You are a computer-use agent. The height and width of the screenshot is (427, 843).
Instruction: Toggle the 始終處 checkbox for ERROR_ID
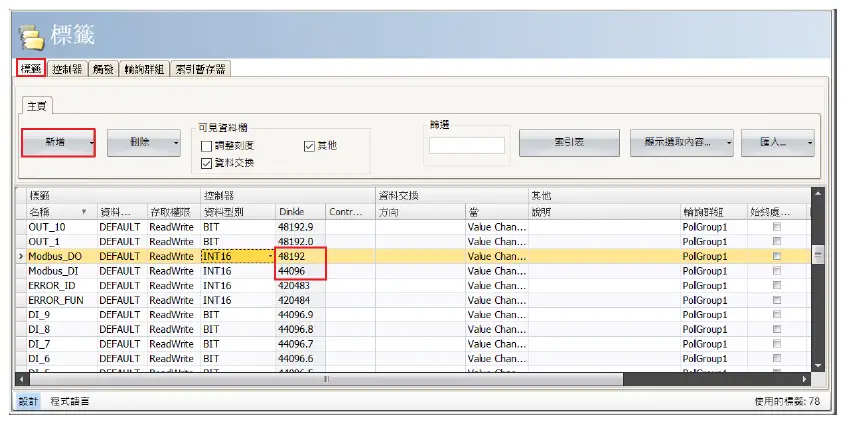tap(777, 286)
